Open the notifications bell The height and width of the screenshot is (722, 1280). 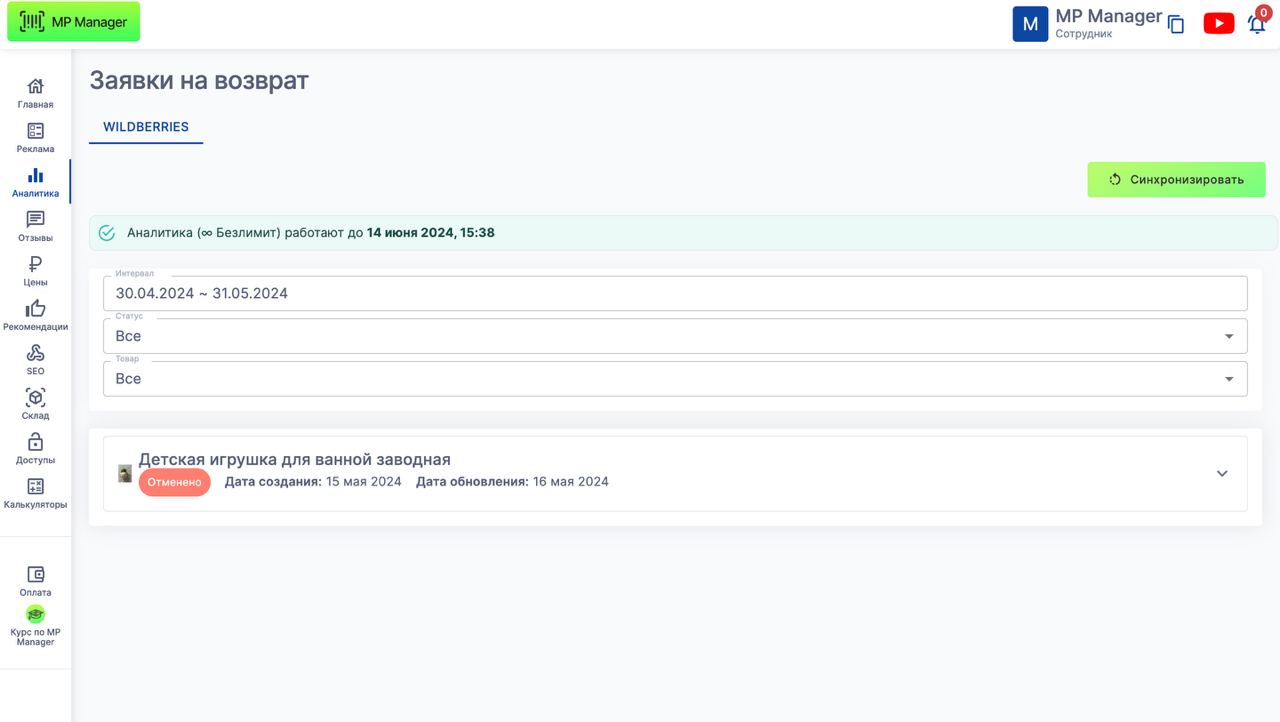pos(1257,25)
